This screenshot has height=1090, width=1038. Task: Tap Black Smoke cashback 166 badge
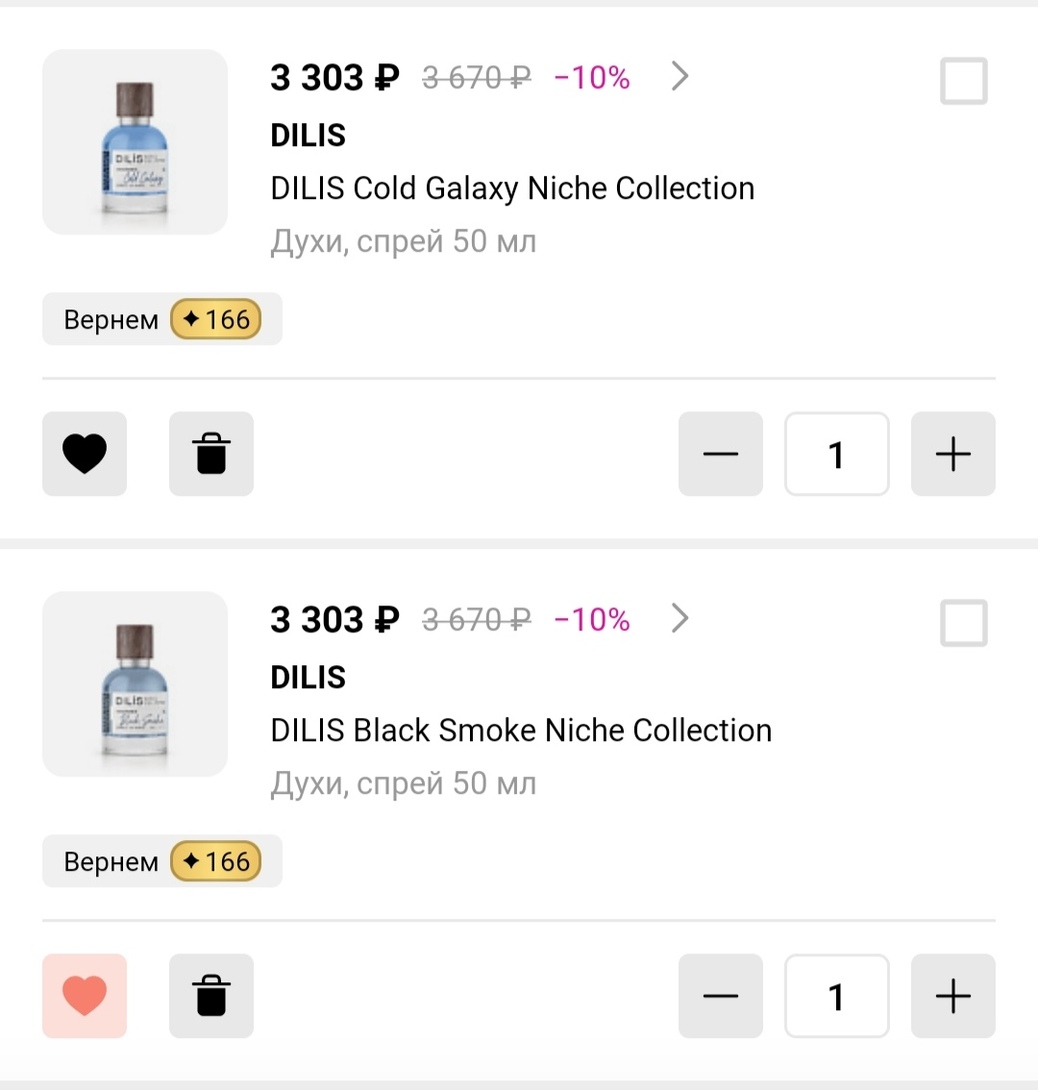coord(215,862)
